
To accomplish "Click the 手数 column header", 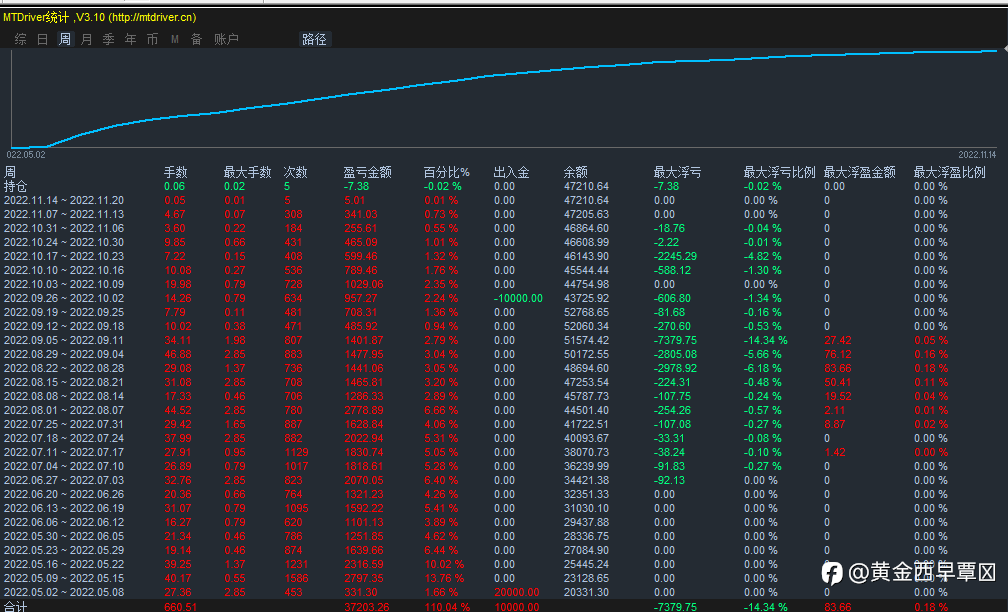I will point(176,172).
